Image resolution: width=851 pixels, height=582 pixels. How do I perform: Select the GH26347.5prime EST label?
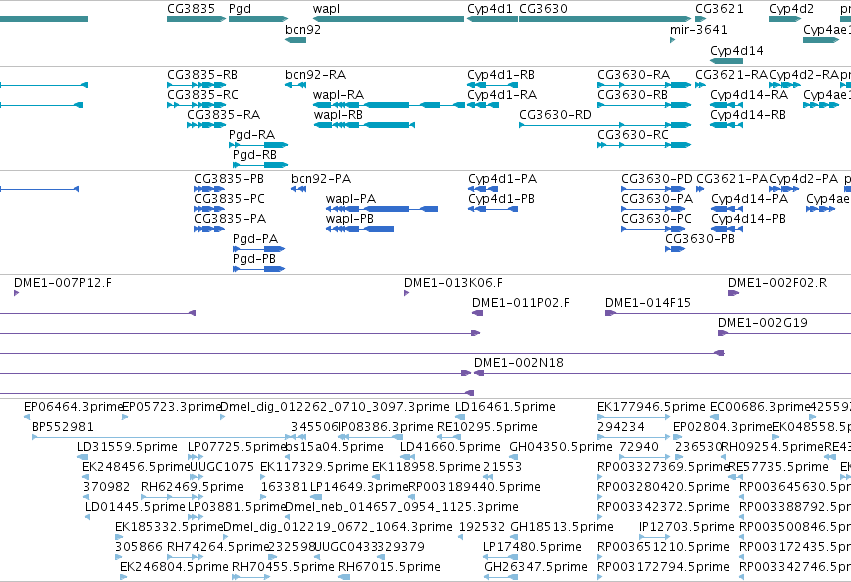tap(536, 567)
